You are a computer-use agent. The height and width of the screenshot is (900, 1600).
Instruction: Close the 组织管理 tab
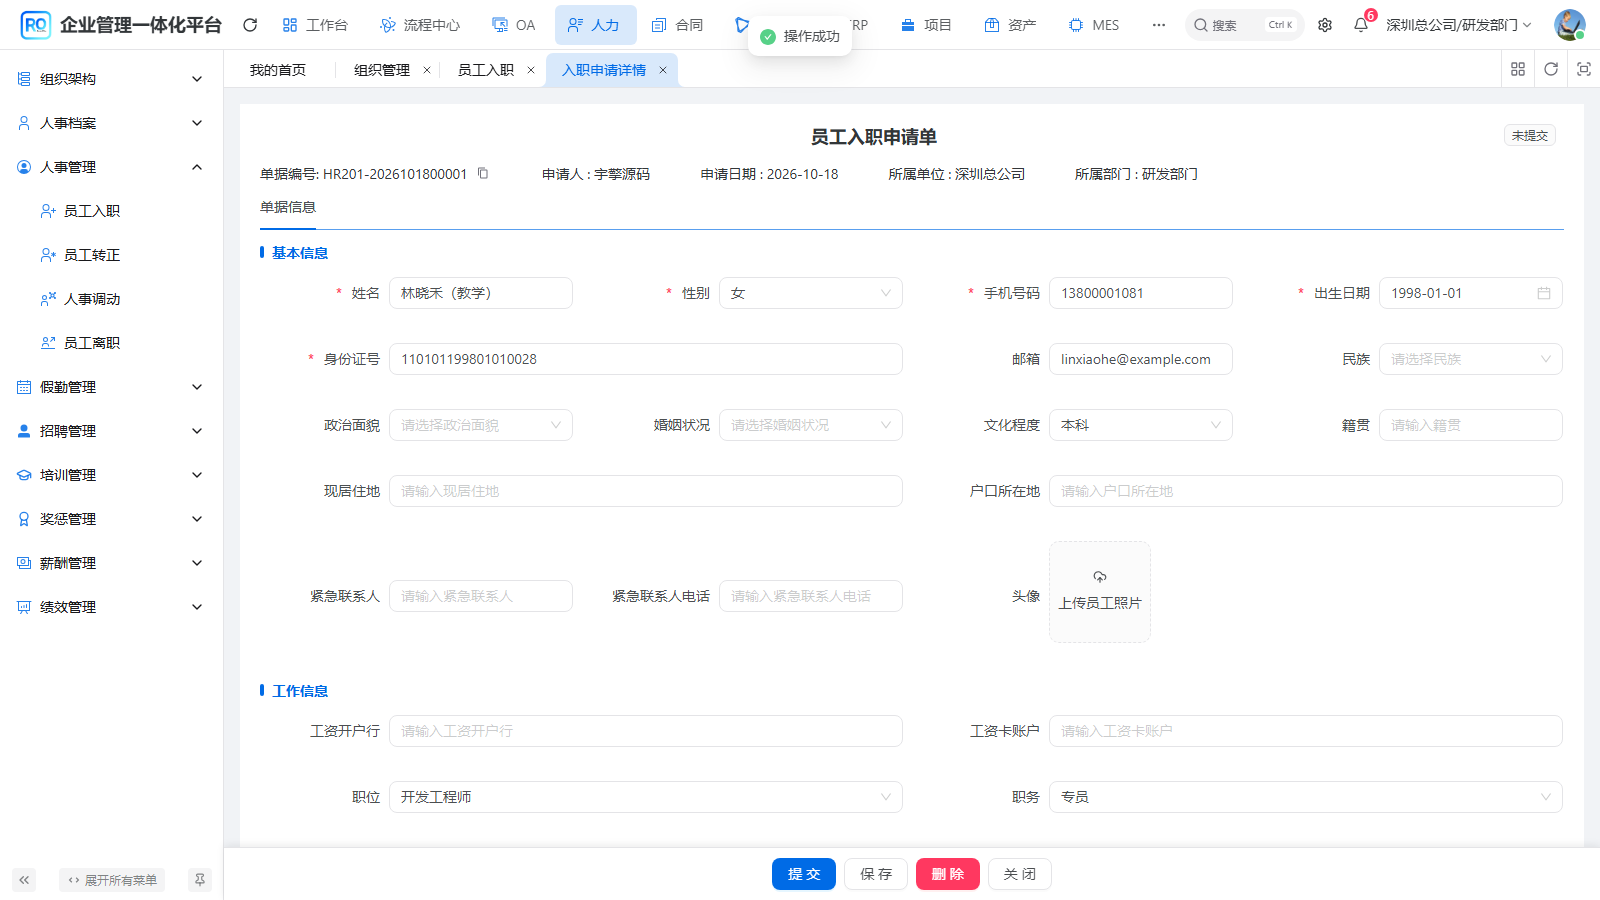point(427,70)
